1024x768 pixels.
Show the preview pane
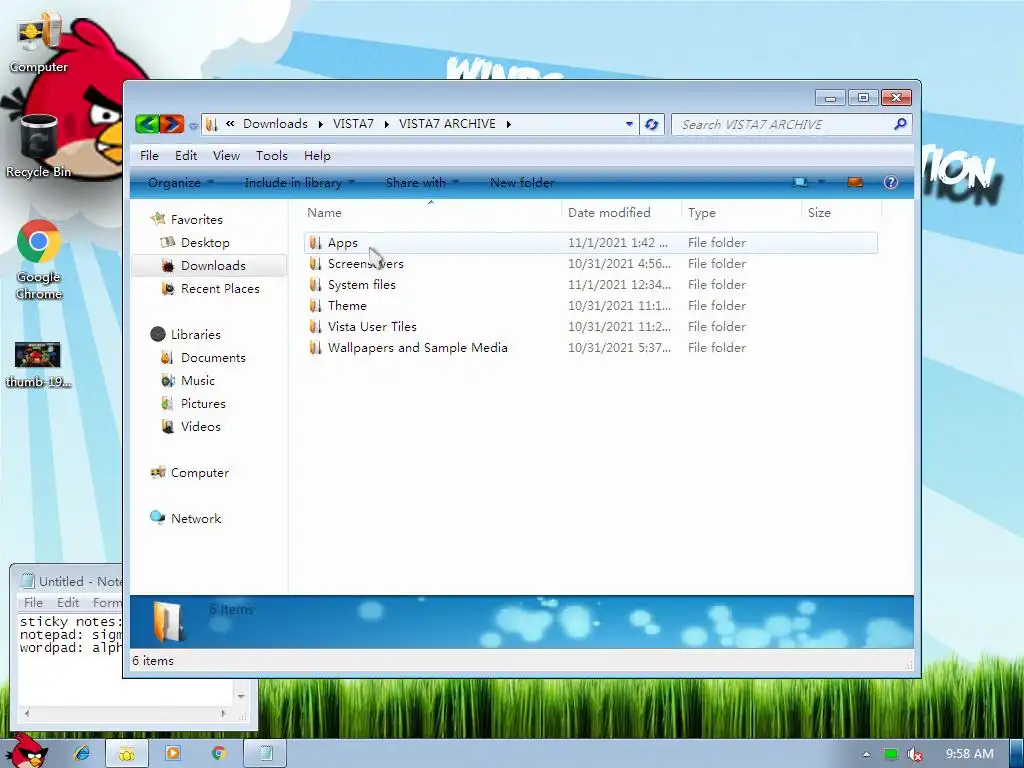(x=855, y=182)
